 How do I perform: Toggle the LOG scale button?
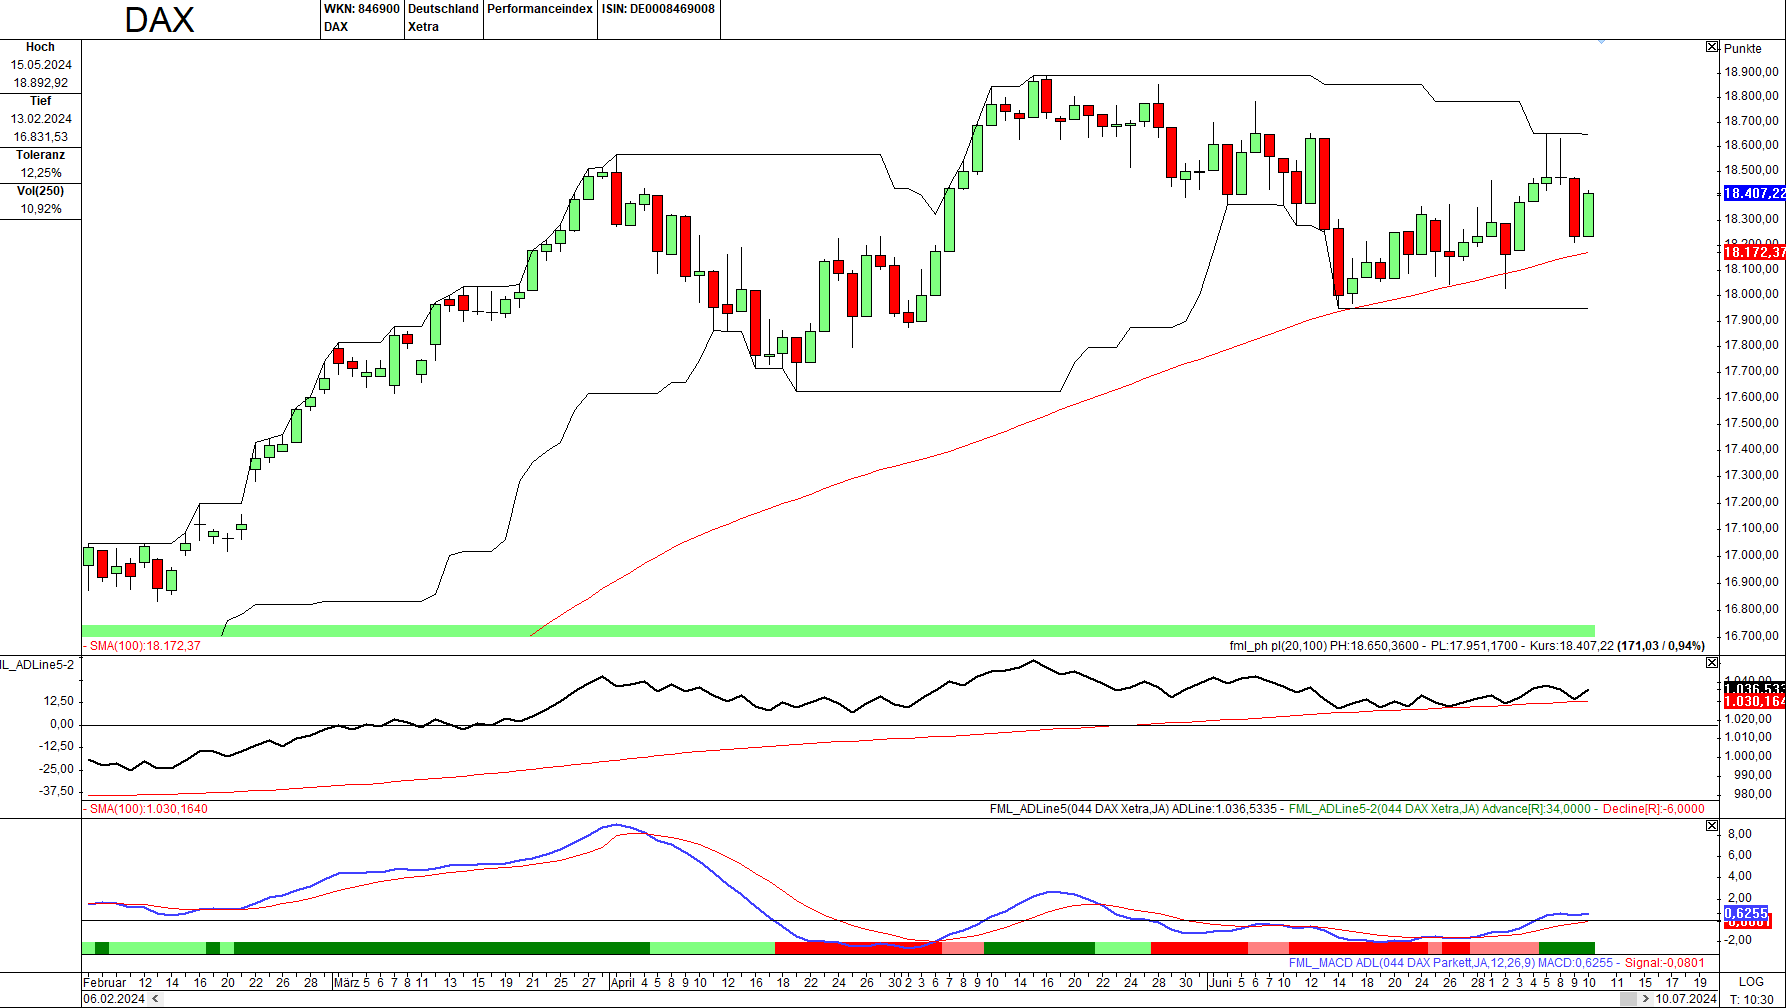pyautogui.click(x=1751, y=982)
